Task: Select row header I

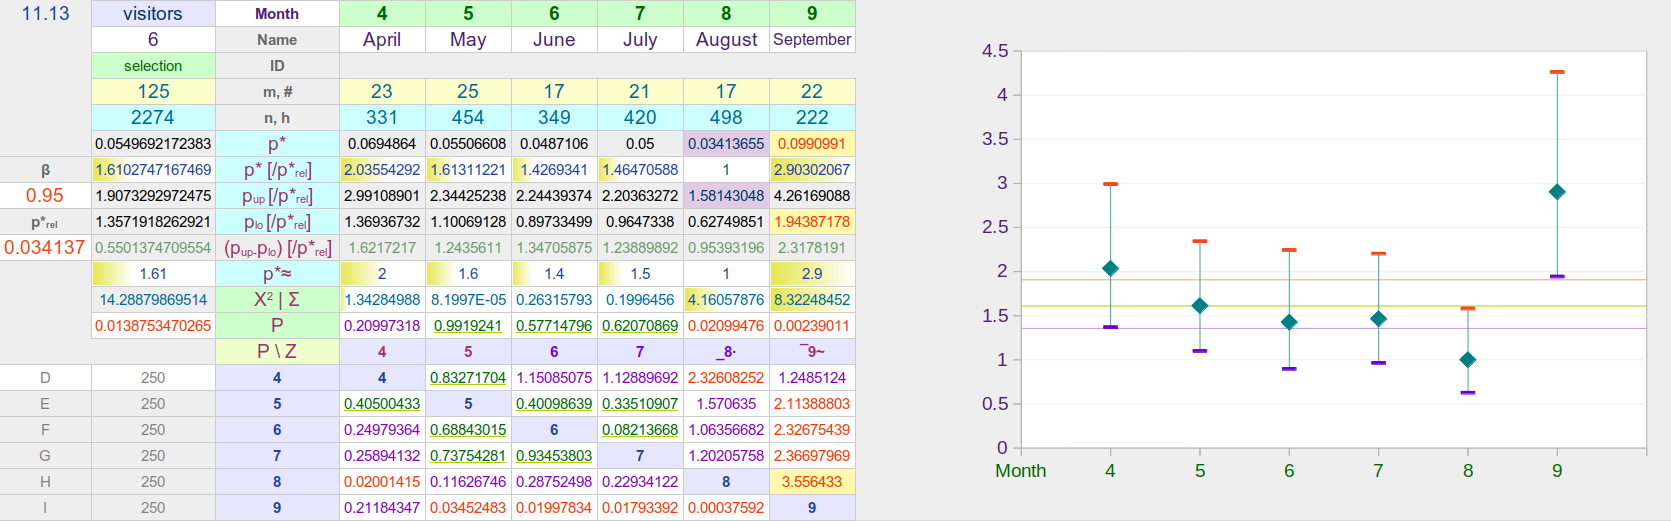Action: (45, 507)
